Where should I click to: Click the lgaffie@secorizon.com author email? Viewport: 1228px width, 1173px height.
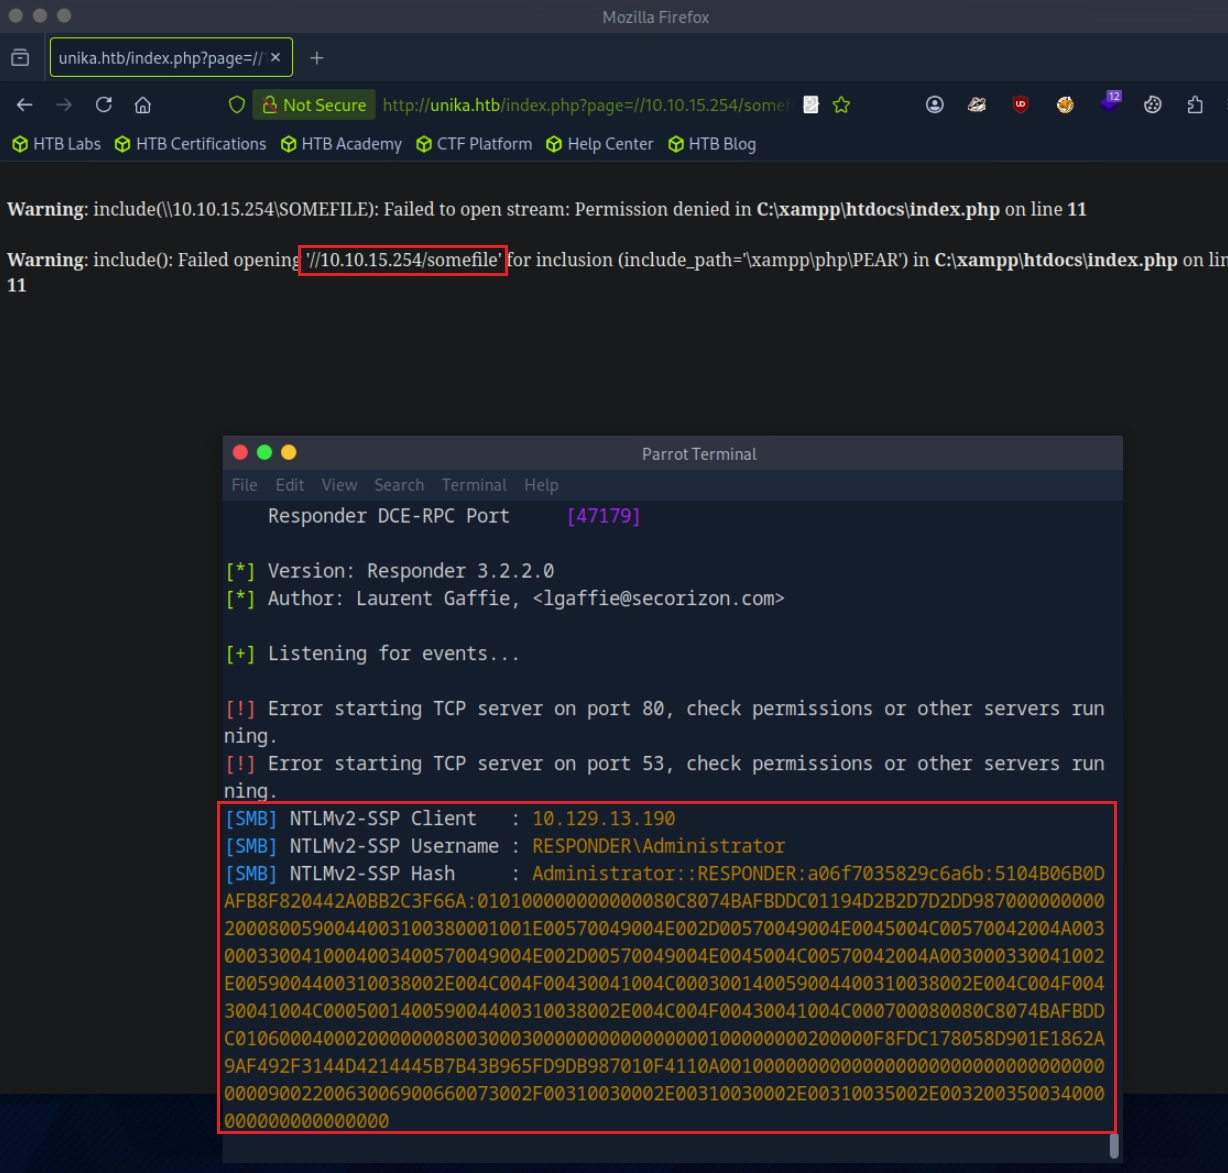pos(659,598)
